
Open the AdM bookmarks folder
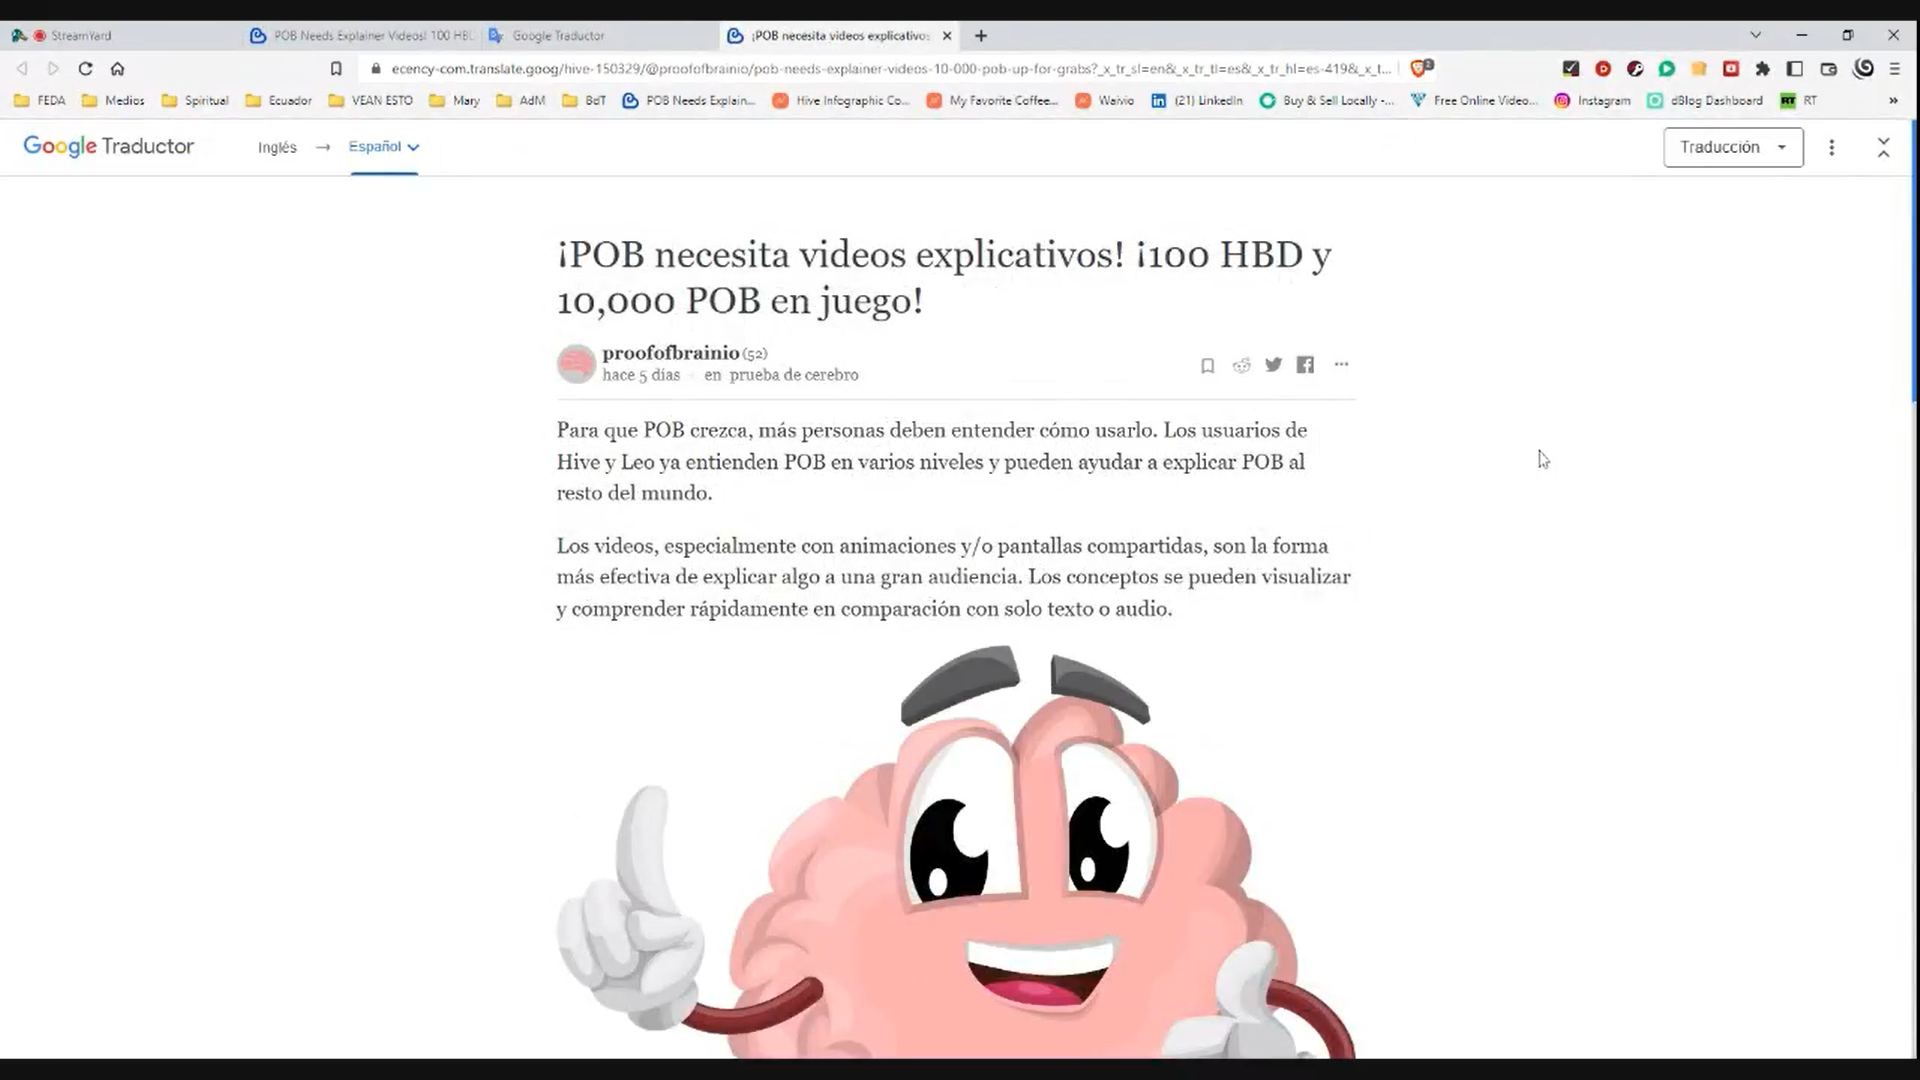(x=521, y=100)
